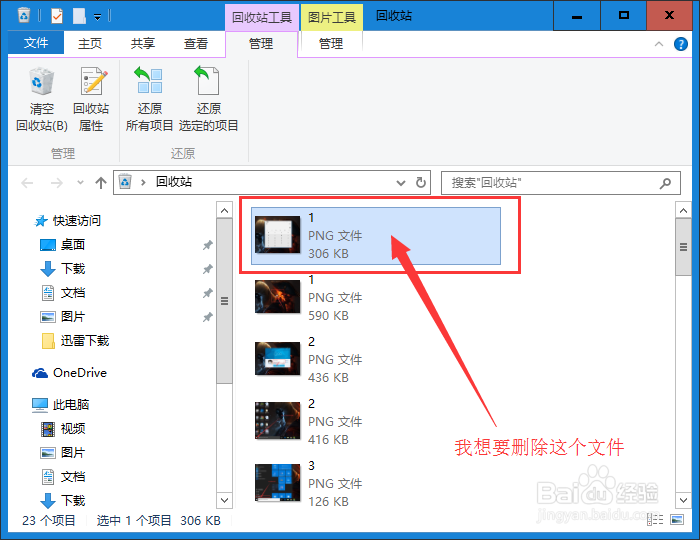Screen dimensions: 700x540
Task: Open the 管理 tab under 回收站工具
Action: tap(261, 44)
